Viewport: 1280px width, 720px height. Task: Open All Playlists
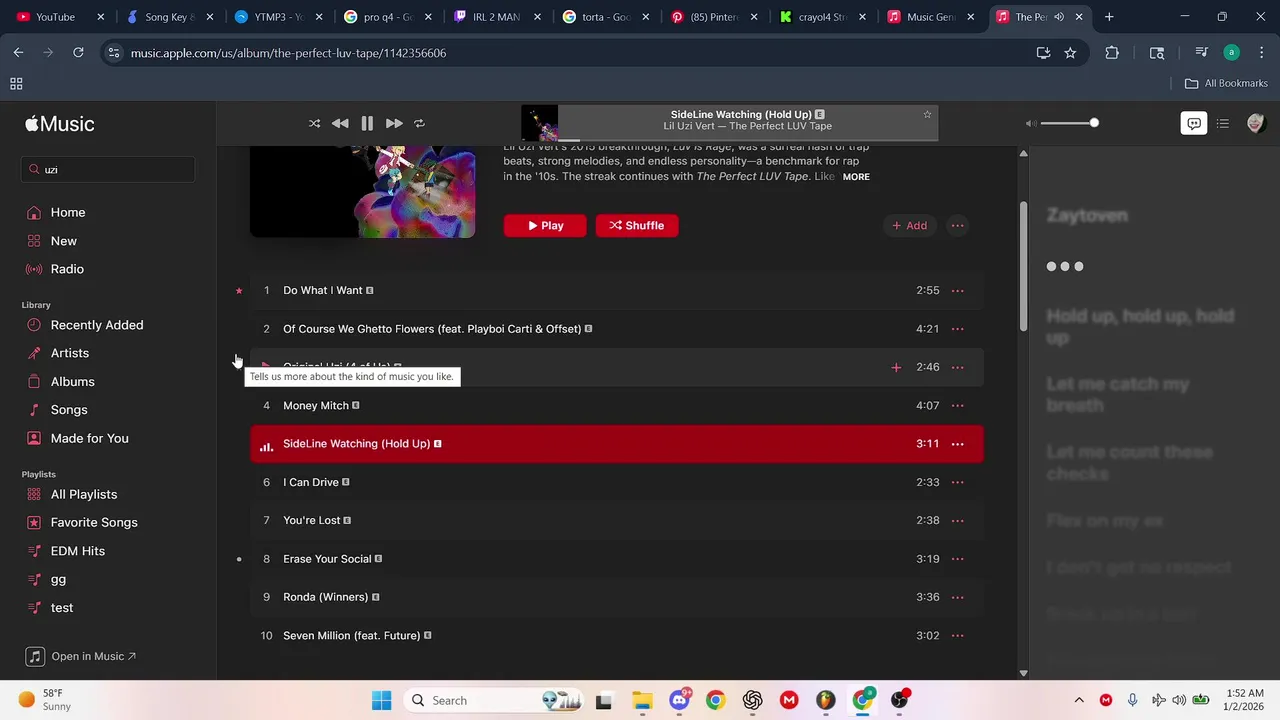pos(84,494)
